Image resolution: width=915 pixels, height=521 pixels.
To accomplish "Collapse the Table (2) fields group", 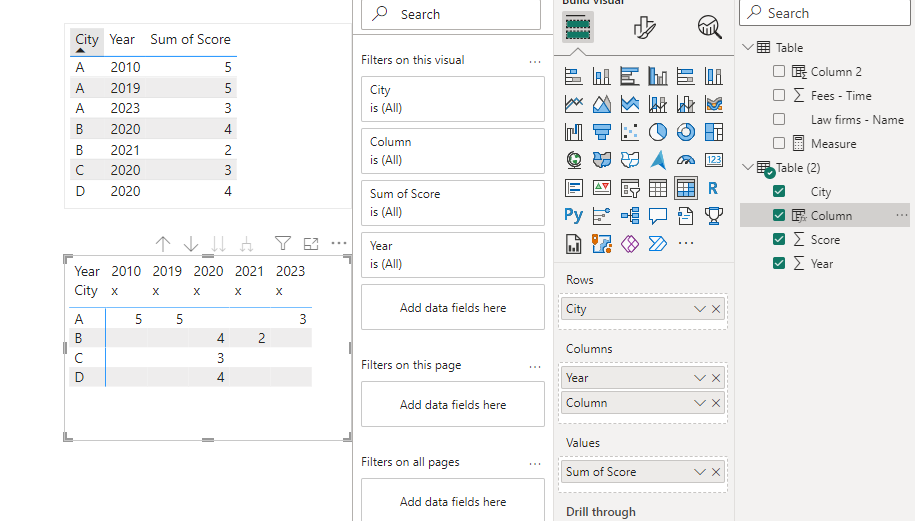I will pos(748,167).
